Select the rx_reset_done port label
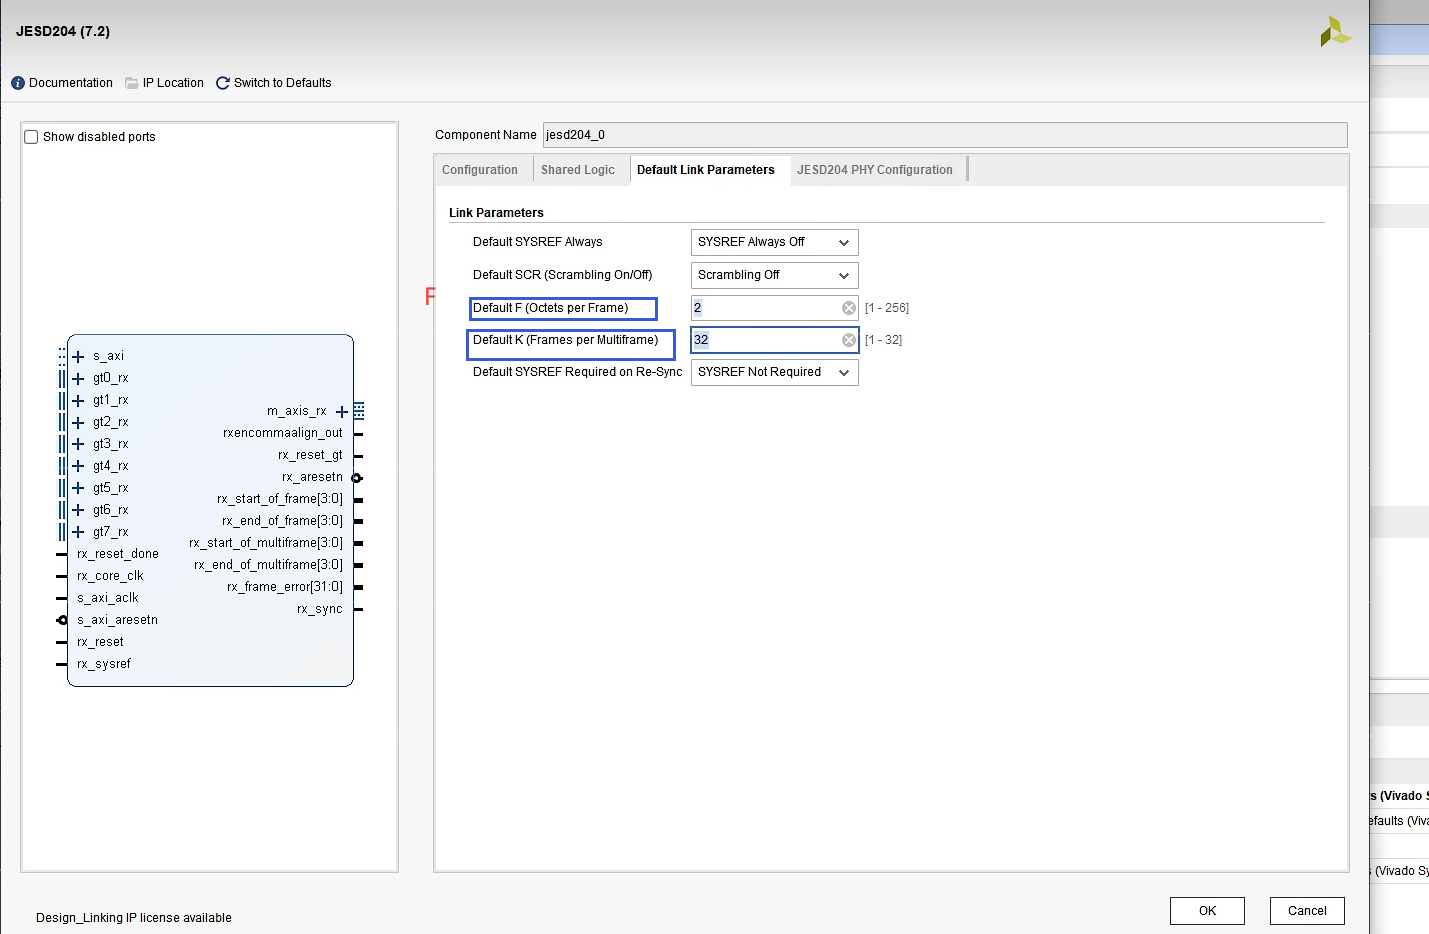1429x934 pixels. point(118,554)
